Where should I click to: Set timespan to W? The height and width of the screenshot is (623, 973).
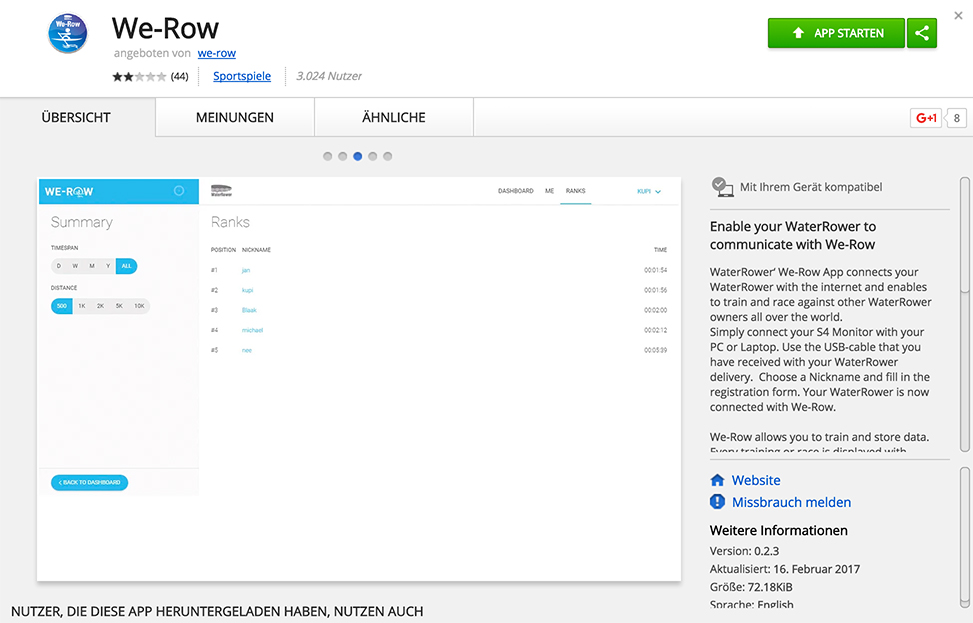point(75,266)
